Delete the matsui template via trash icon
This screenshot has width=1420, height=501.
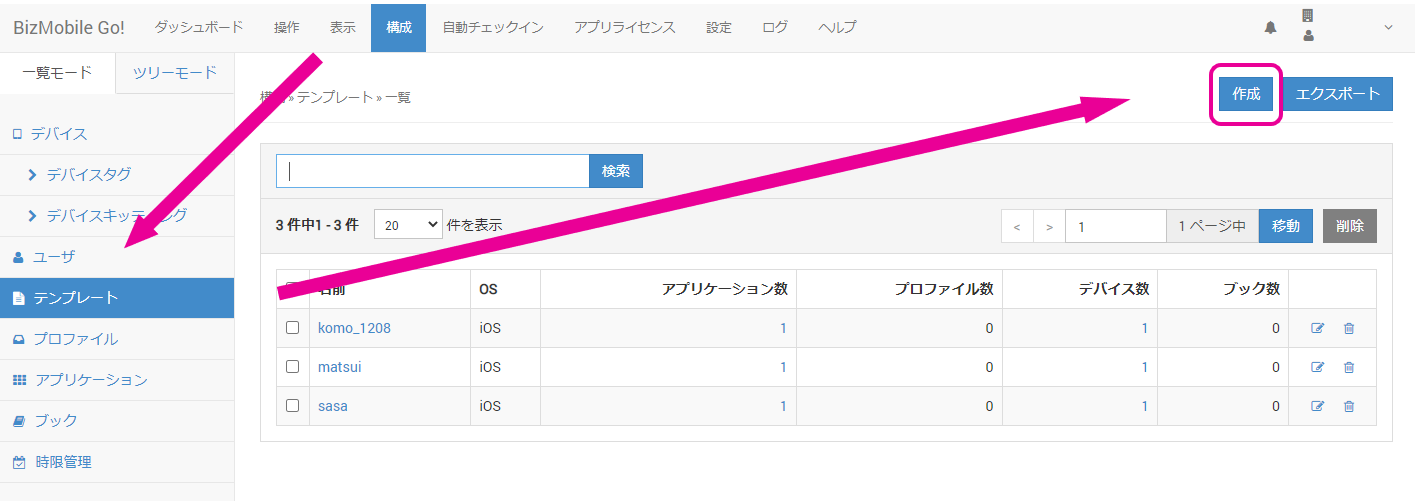pos(1349,367)
